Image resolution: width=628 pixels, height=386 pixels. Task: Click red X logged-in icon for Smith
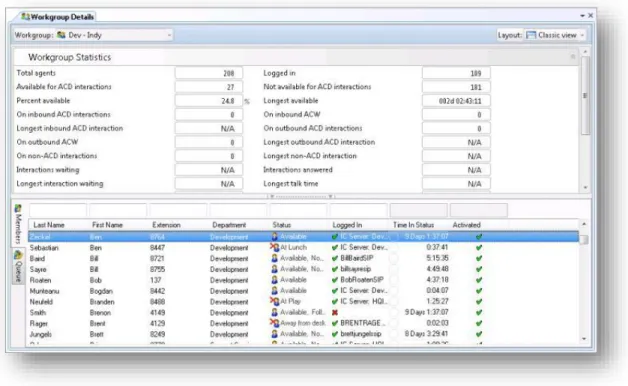tap(335, 312)
